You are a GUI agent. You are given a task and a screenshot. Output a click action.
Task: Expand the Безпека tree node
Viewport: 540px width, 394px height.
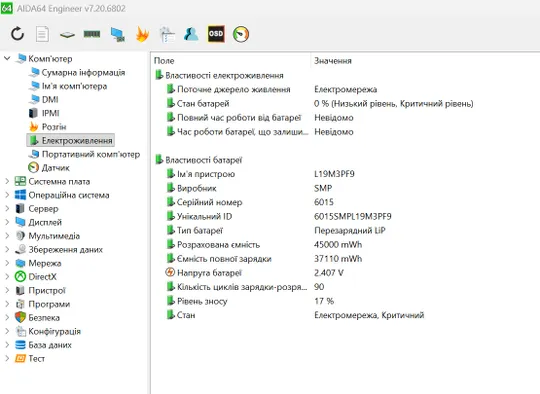(x=7, y=318)
